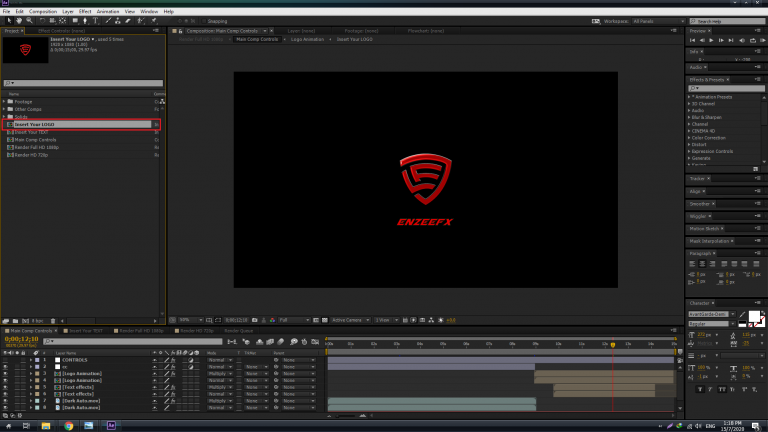Click the snapshot camera icon in viewer
The image size is (768, 432).
[x=255, y=320]
